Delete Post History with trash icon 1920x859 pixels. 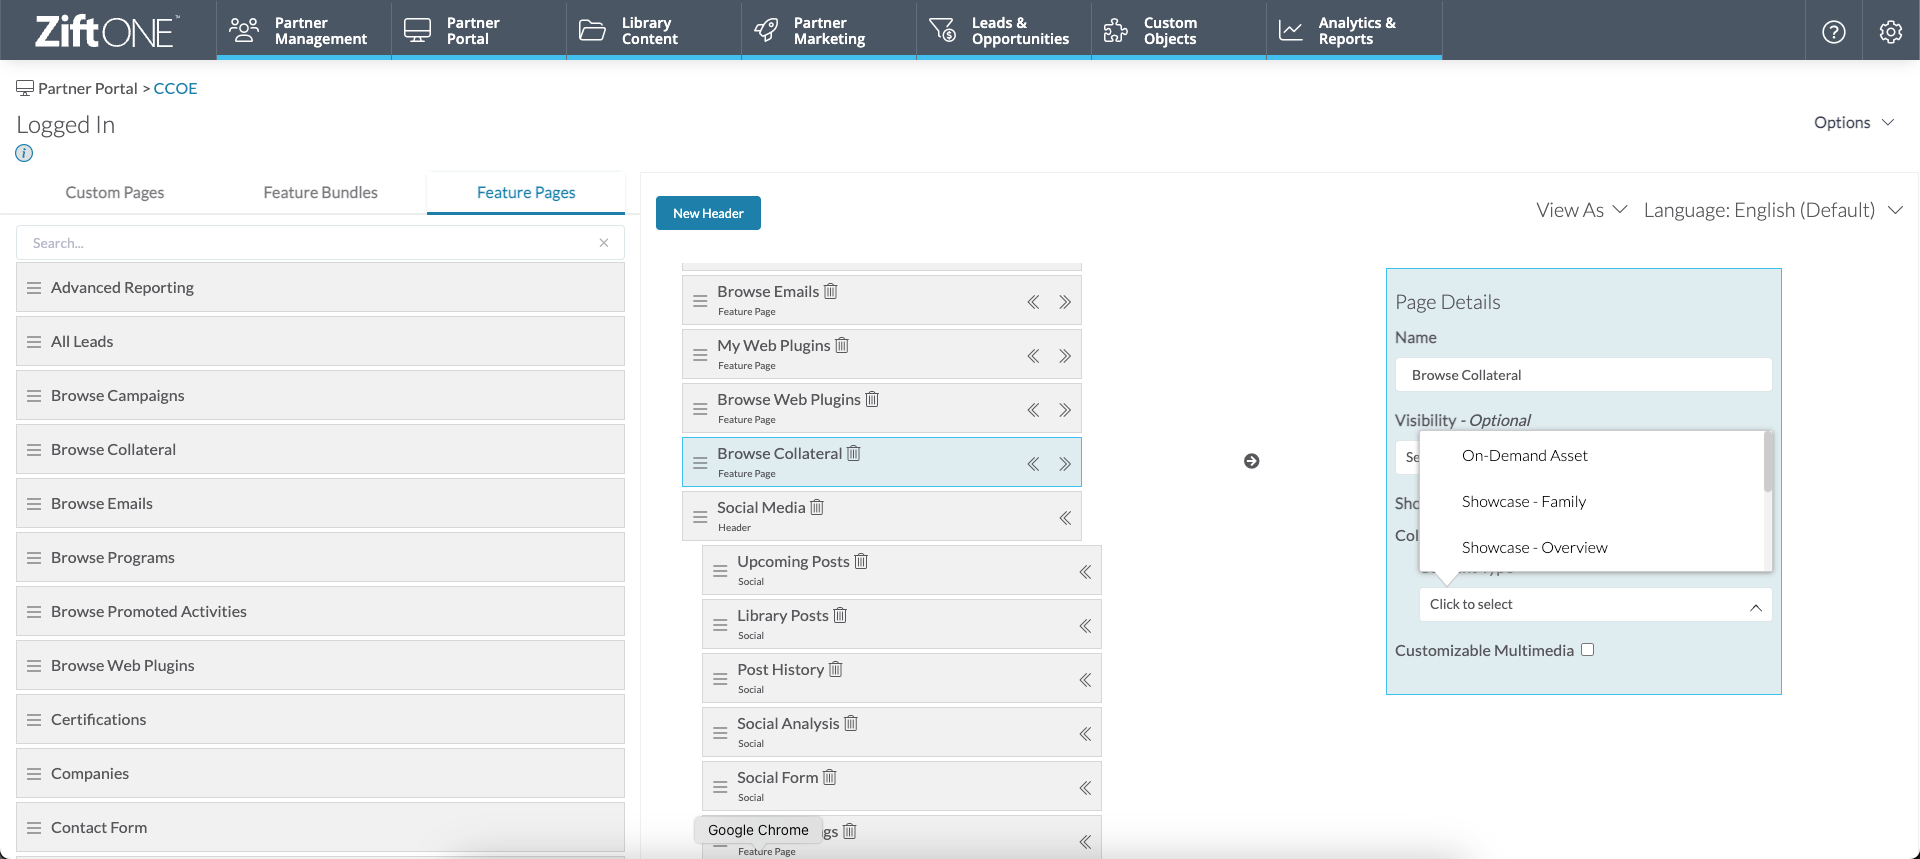coord(836,669)
